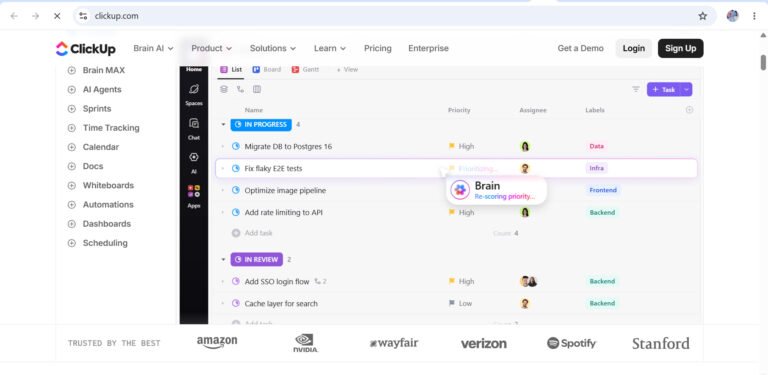Bookmark this page with star icon
This screenshot has width=768, height=375.
pos(703,16)
